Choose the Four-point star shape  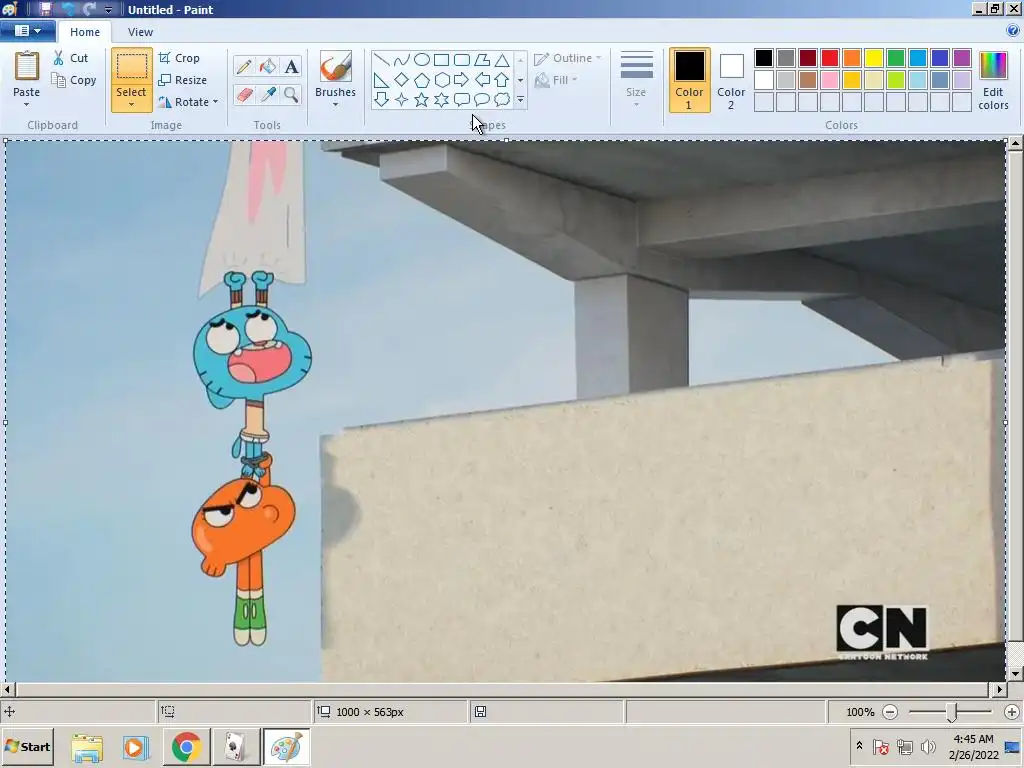coord(402,99)
